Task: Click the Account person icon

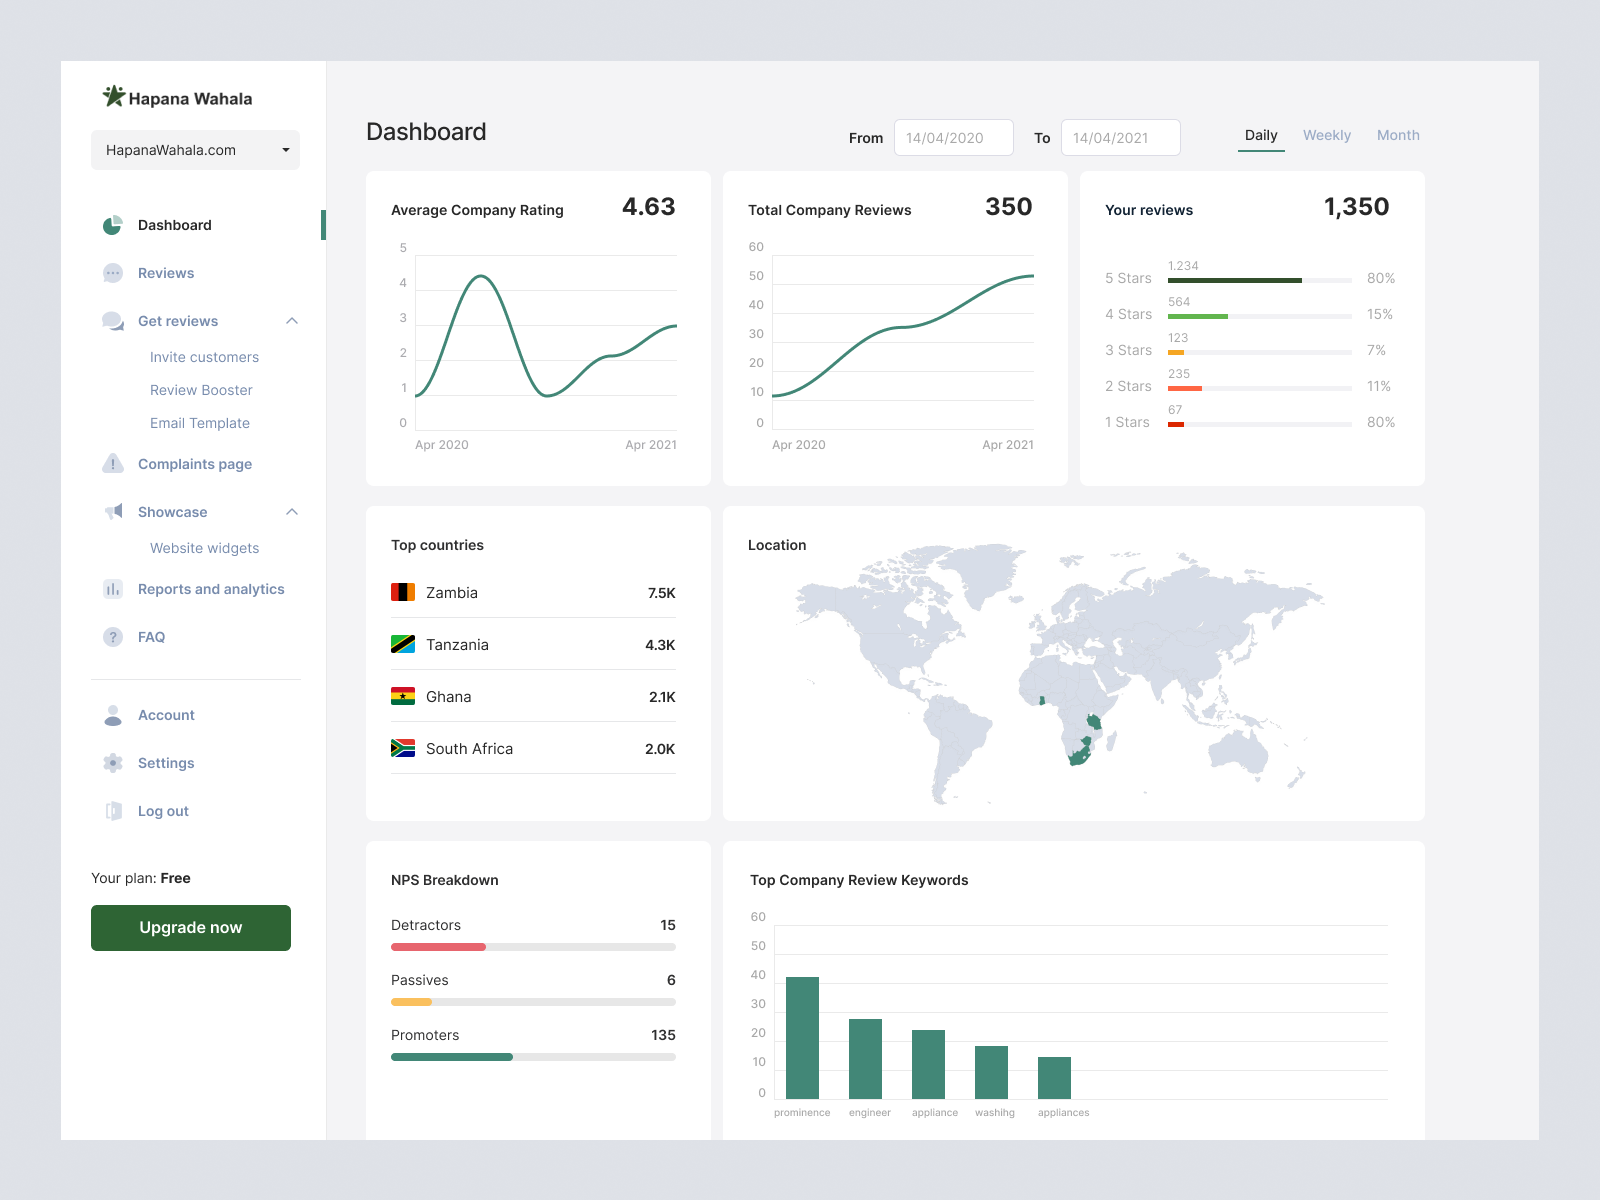Action: [113, 714]
